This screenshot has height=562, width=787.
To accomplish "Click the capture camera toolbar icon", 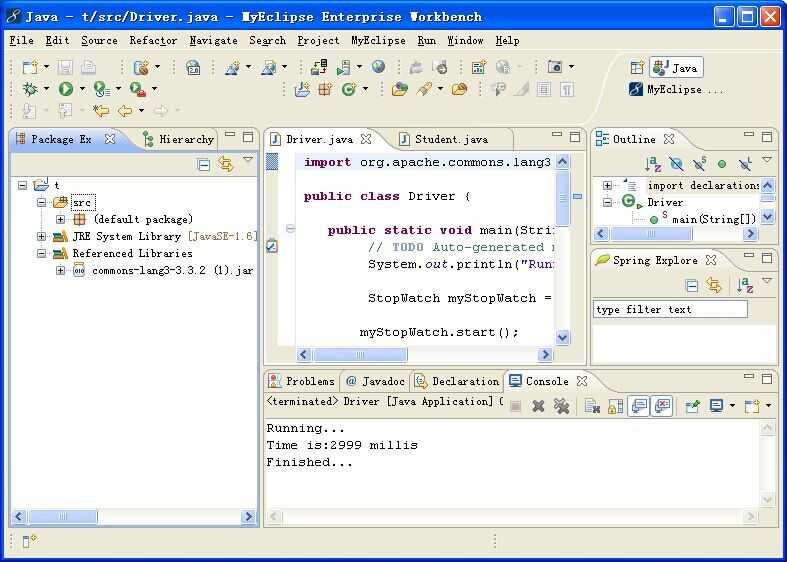I will pos(555,67).
